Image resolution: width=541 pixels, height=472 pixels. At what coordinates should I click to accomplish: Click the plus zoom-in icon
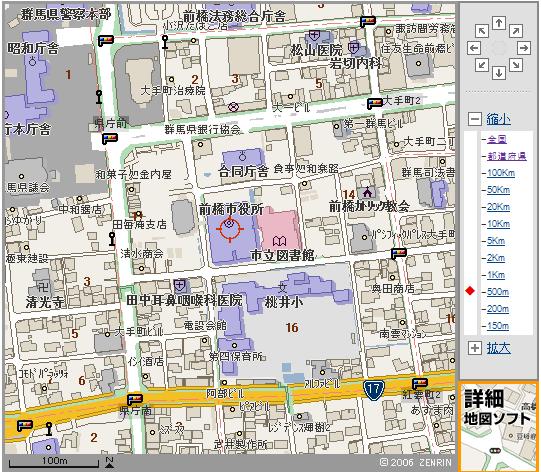click(x=474, y=348)
